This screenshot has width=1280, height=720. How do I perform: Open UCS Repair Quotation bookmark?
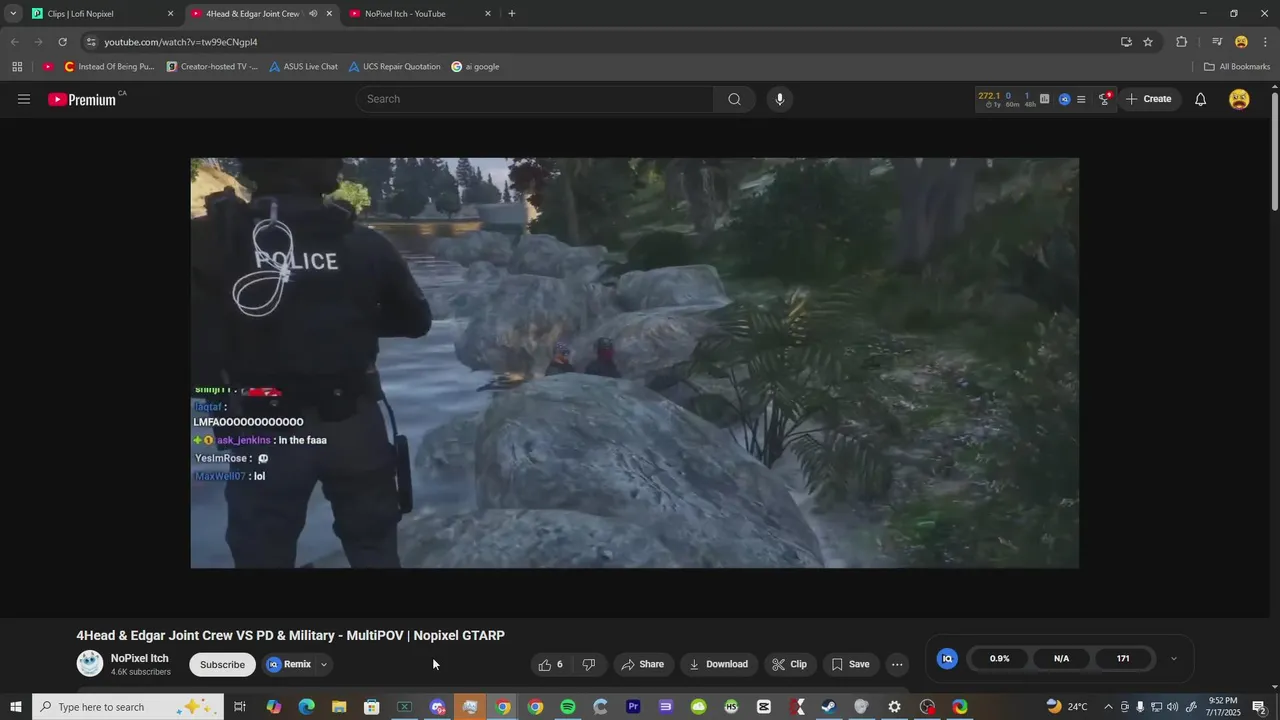tap(395, 67)
